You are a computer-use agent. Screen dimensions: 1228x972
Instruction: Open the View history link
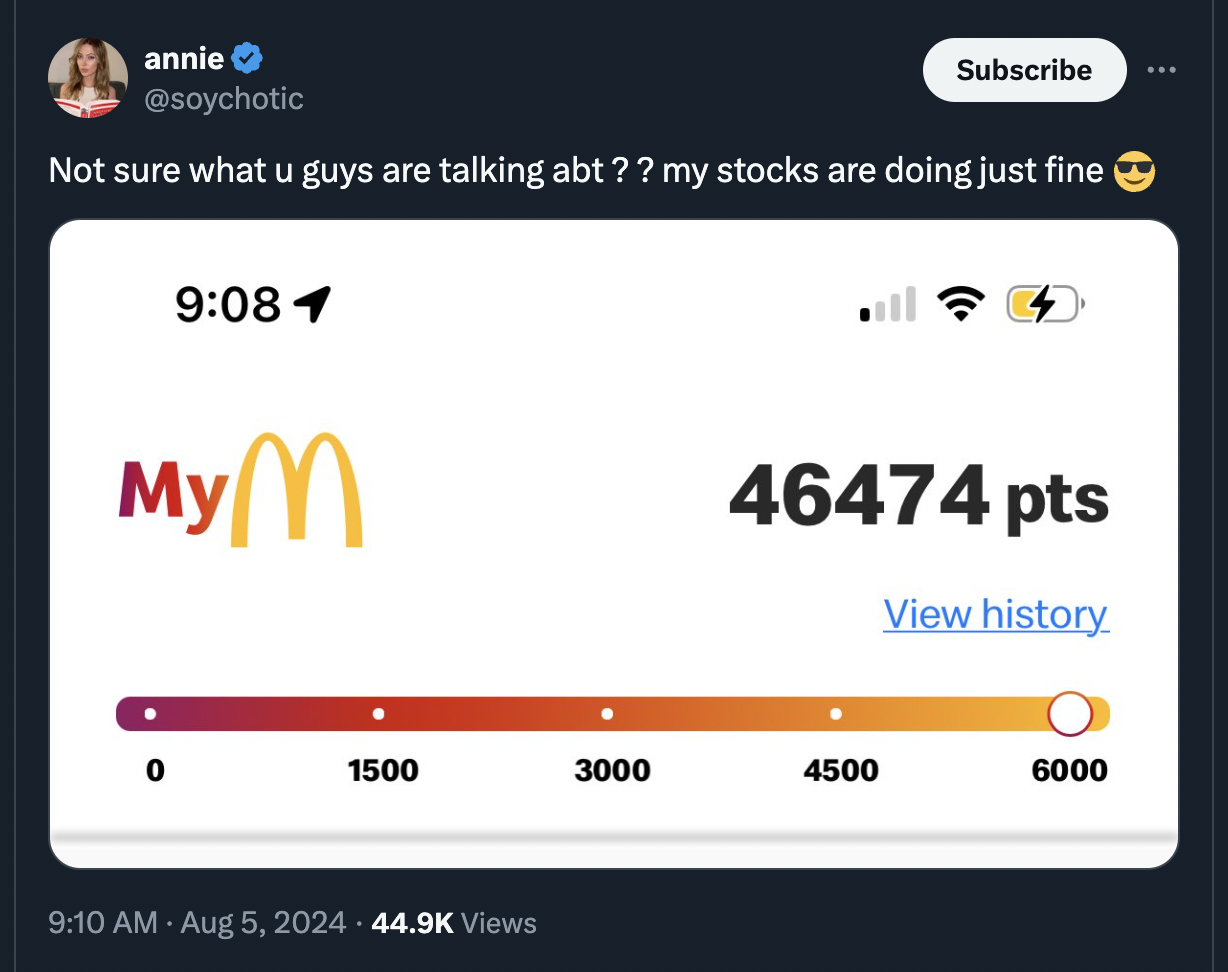point(995,614)
